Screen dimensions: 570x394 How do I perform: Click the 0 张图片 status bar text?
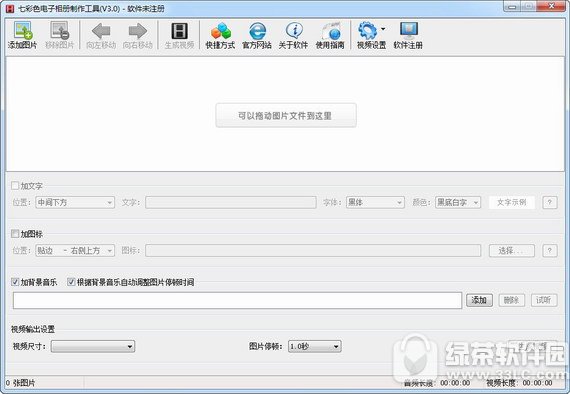click(x=21, y=383)
